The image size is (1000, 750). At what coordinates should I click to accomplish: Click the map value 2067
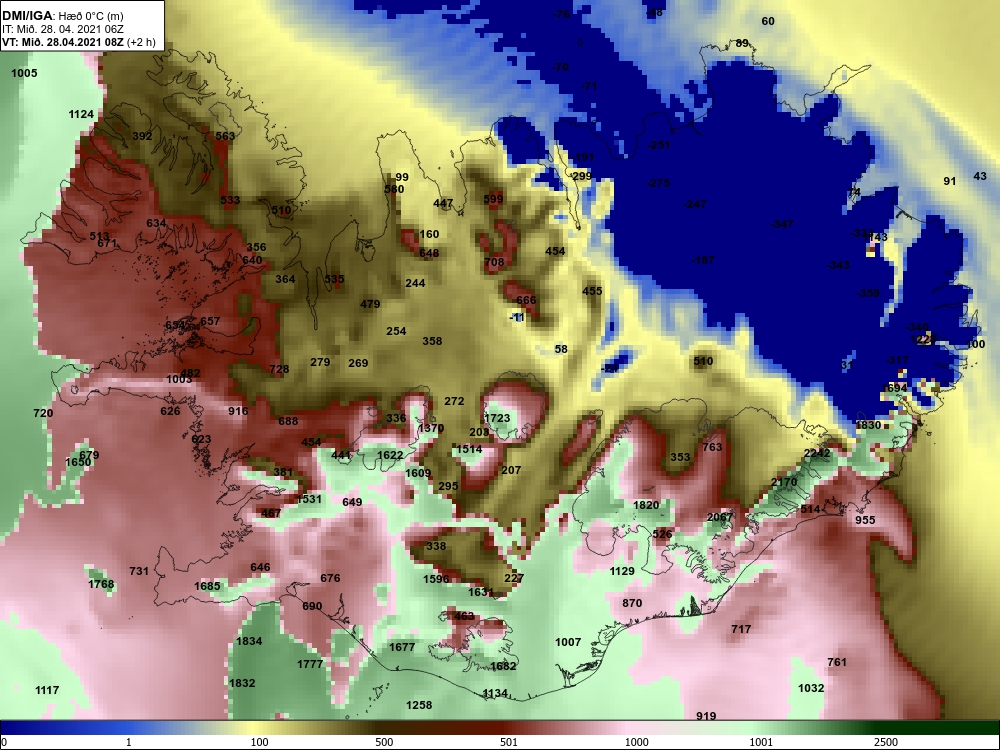720,517
